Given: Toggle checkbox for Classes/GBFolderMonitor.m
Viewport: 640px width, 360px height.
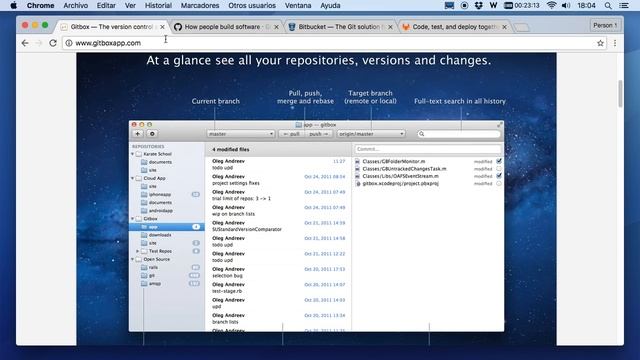Looking at the screenshot, I should click(x=499, y=161).
